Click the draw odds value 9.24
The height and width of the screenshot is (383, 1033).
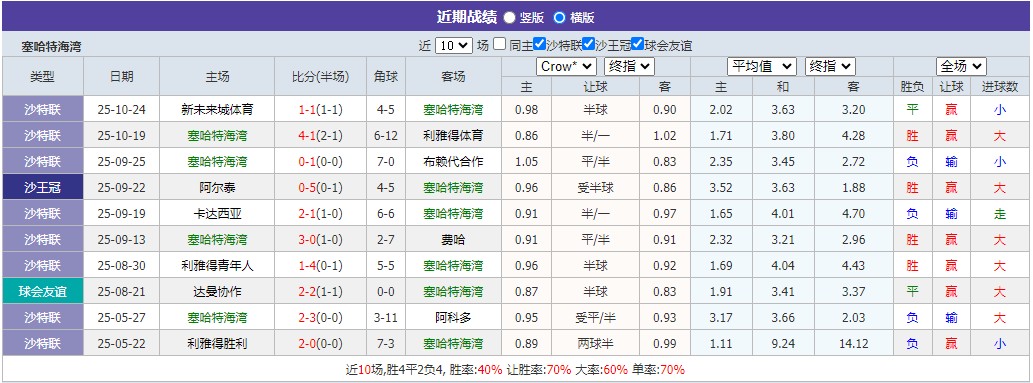(x=783, y=343)
